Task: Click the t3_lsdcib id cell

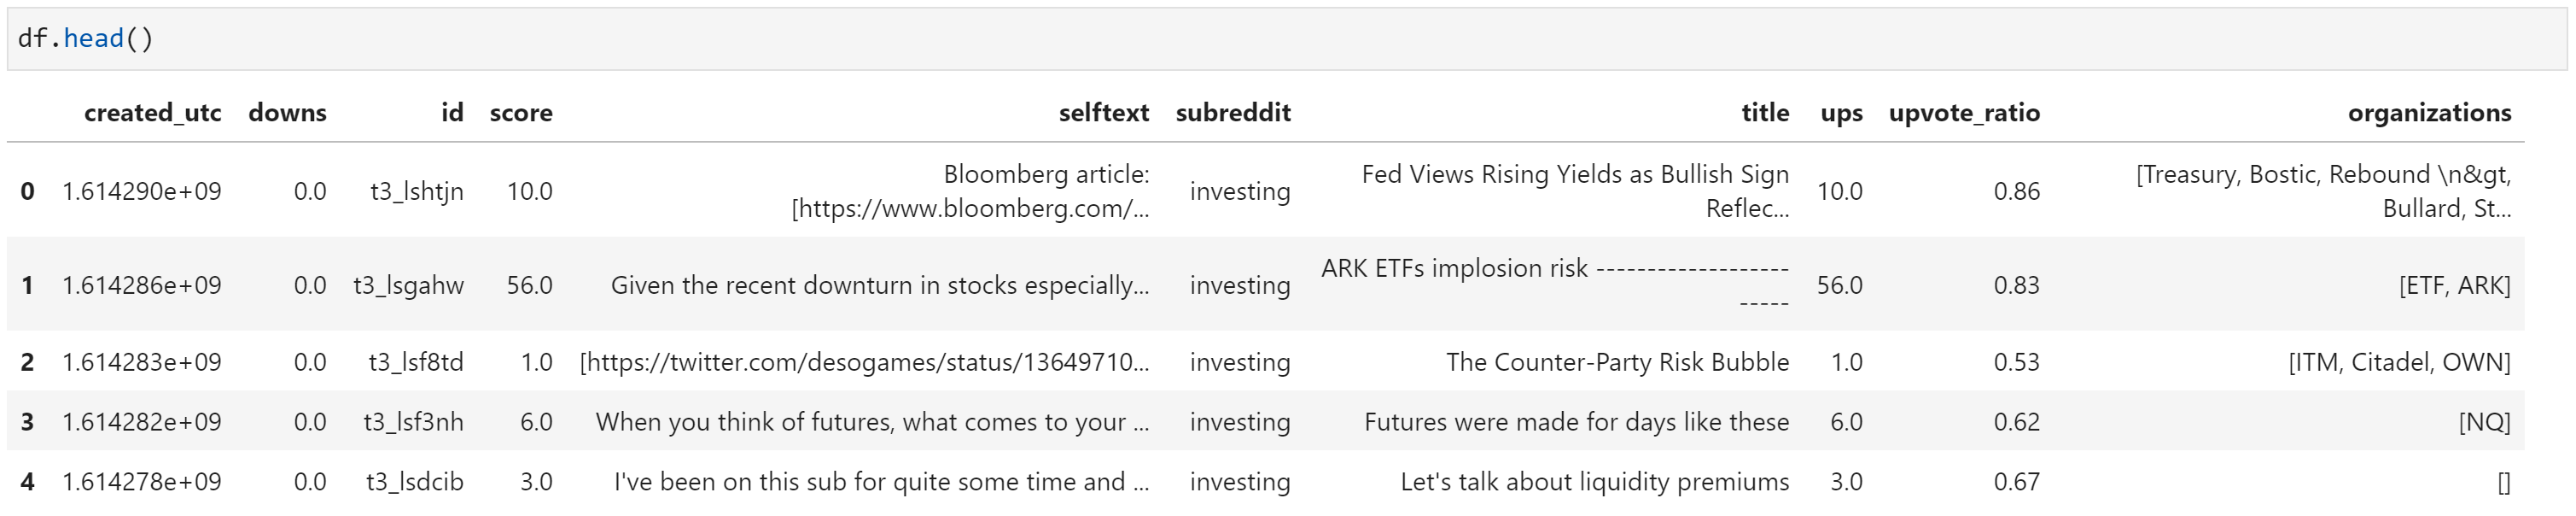Action: coord(414,482)
